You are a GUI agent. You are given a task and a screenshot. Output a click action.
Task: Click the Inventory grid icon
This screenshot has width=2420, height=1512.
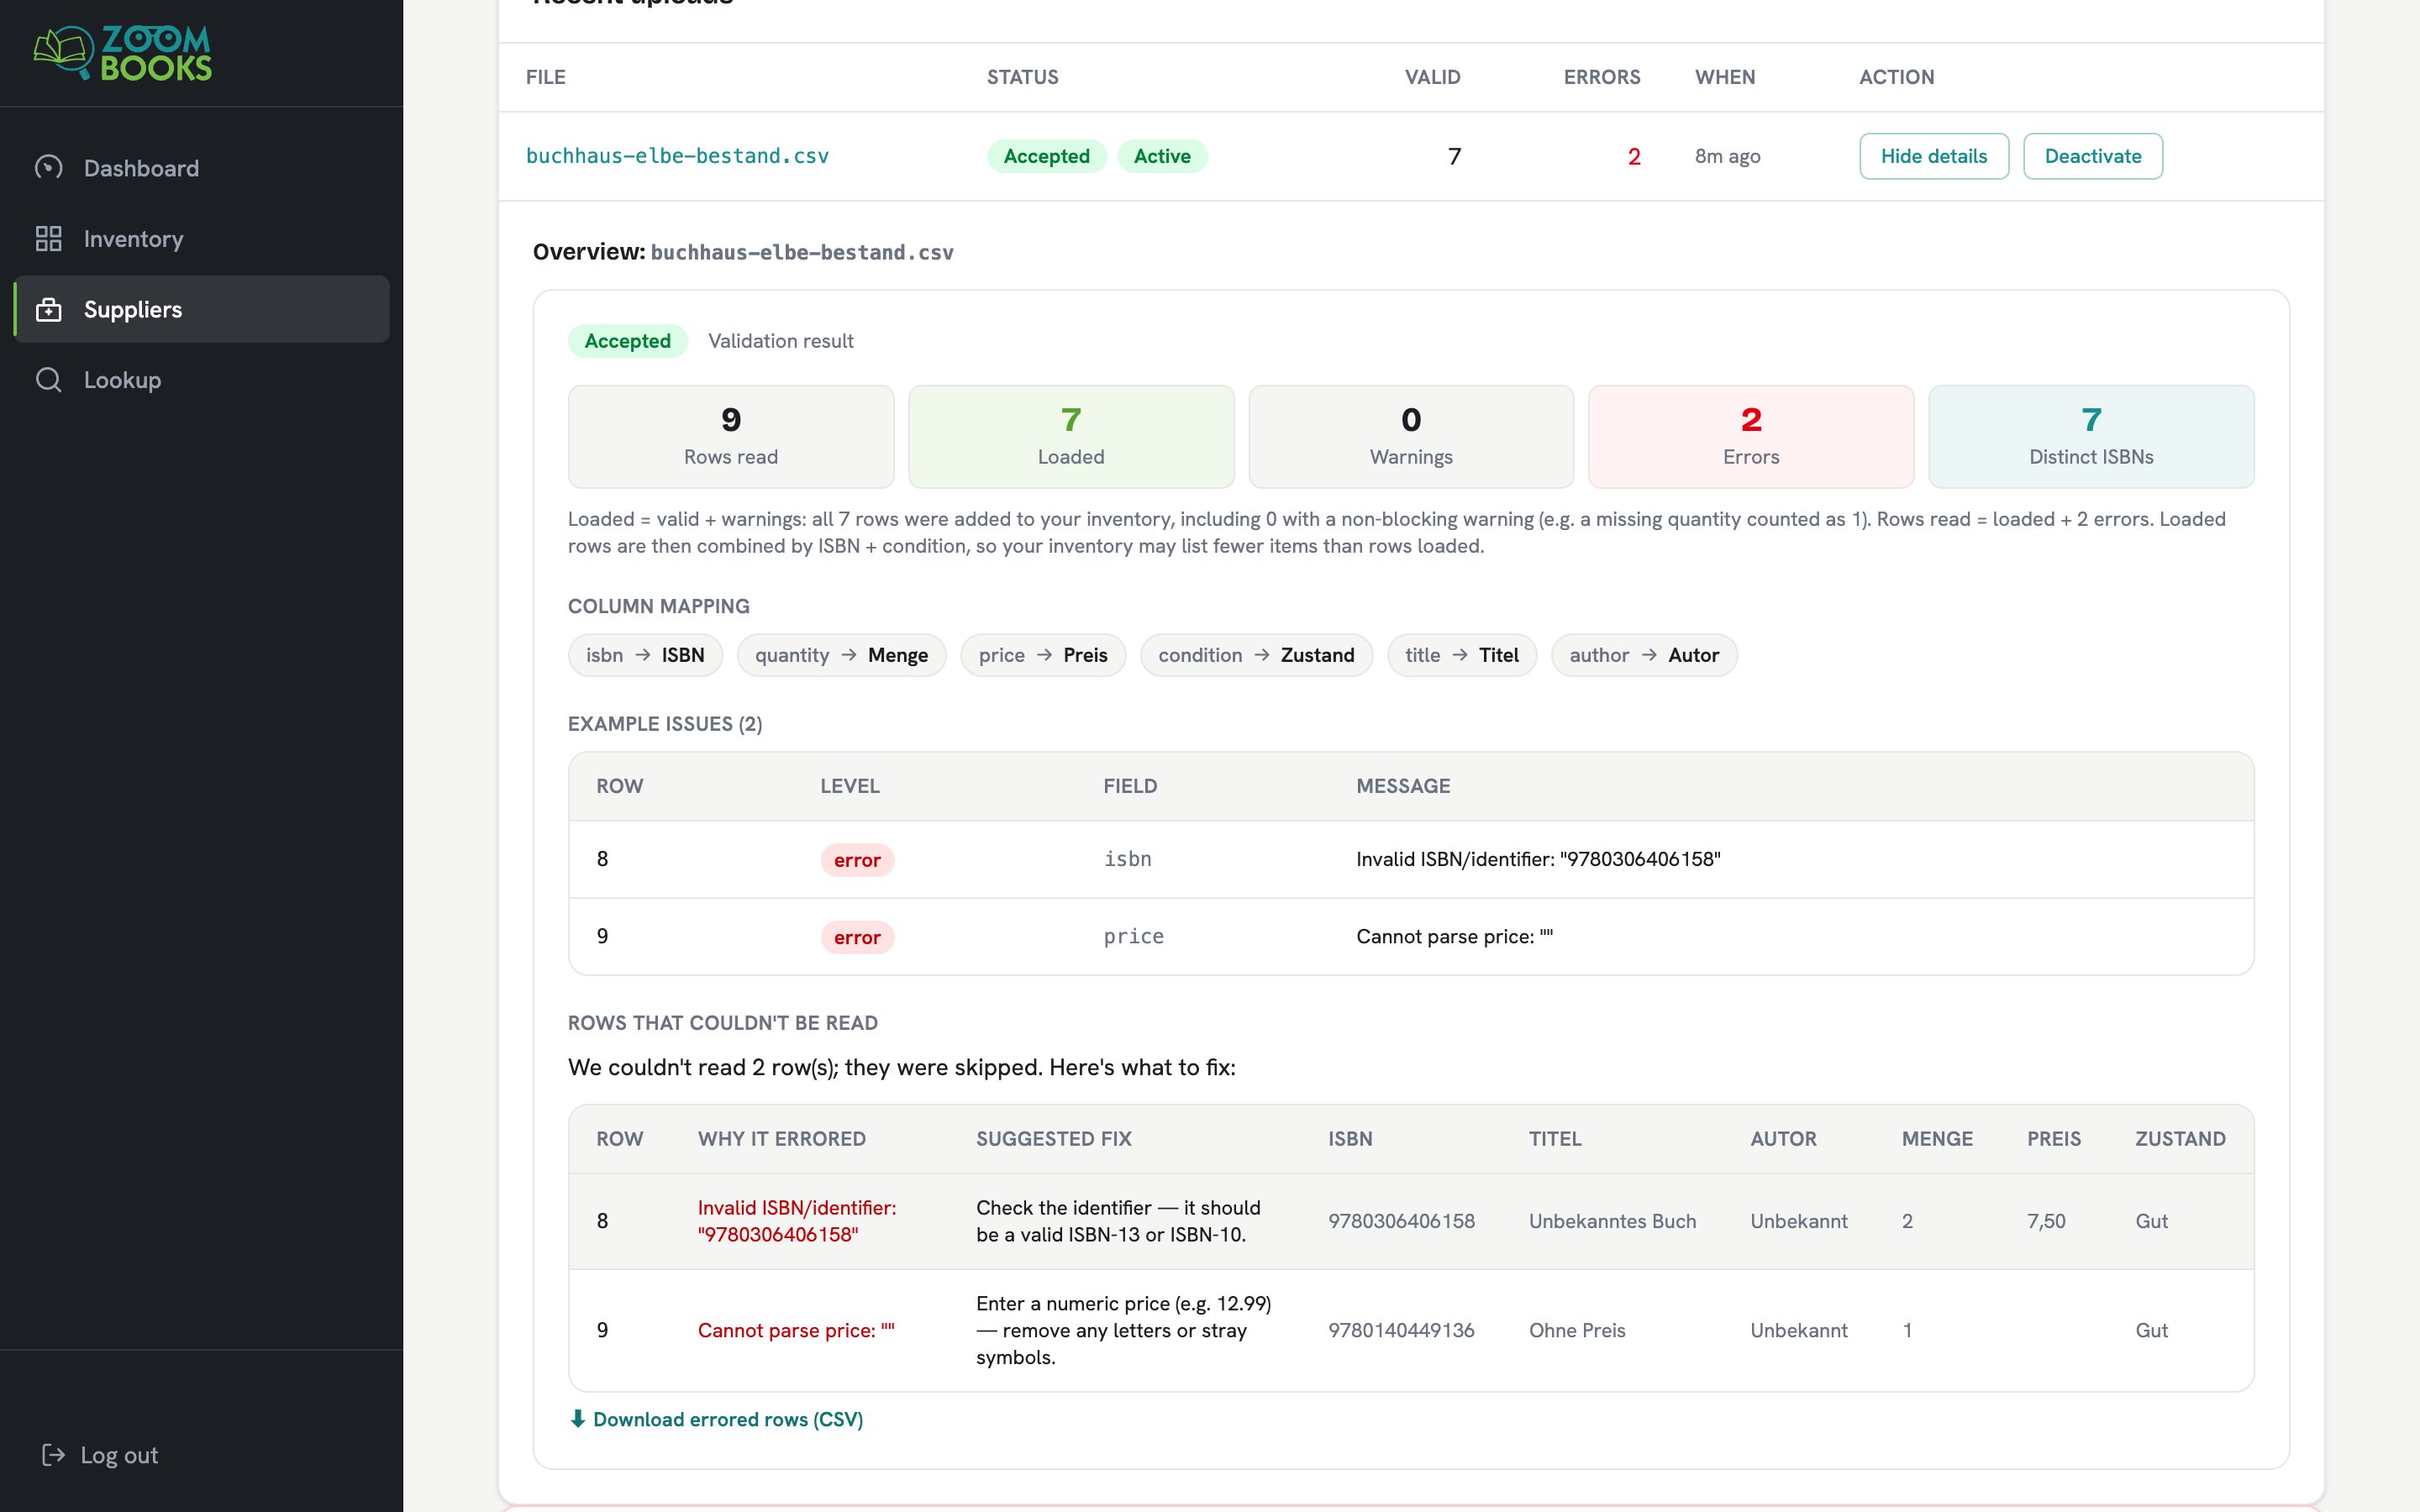49,238
